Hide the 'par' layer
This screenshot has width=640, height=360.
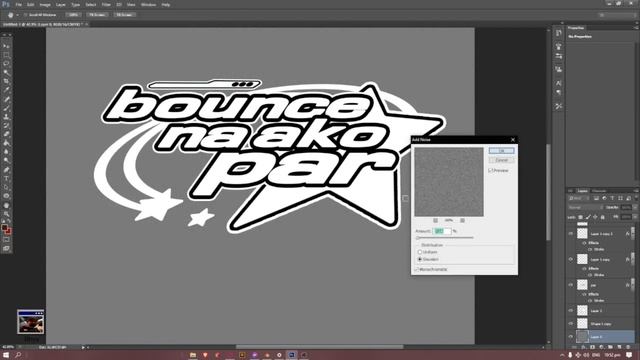coord(571,285)
